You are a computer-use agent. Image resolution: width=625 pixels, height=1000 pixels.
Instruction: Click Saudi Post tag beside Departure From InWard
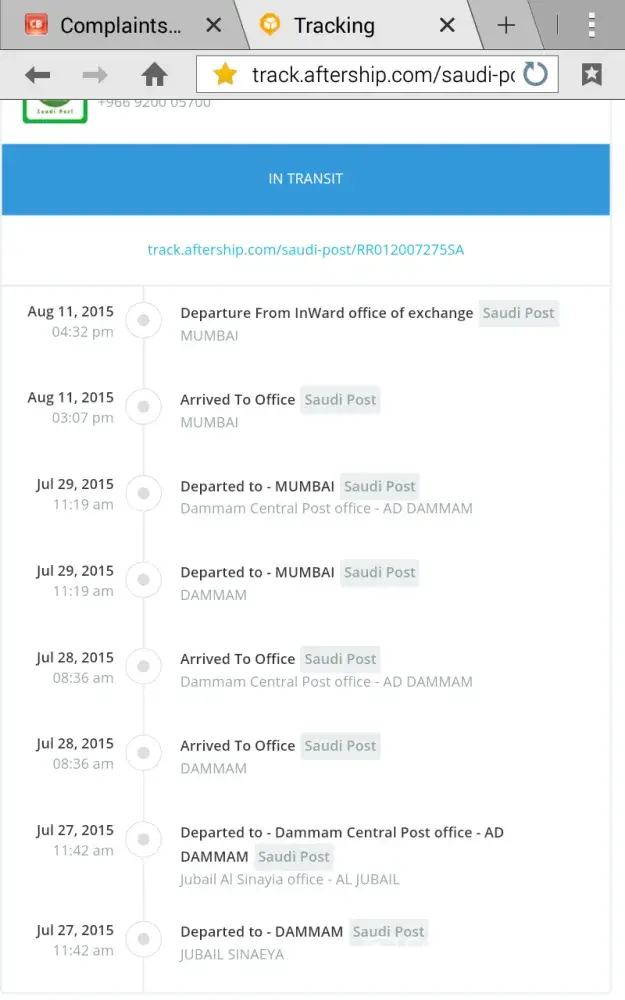[518, 313]
